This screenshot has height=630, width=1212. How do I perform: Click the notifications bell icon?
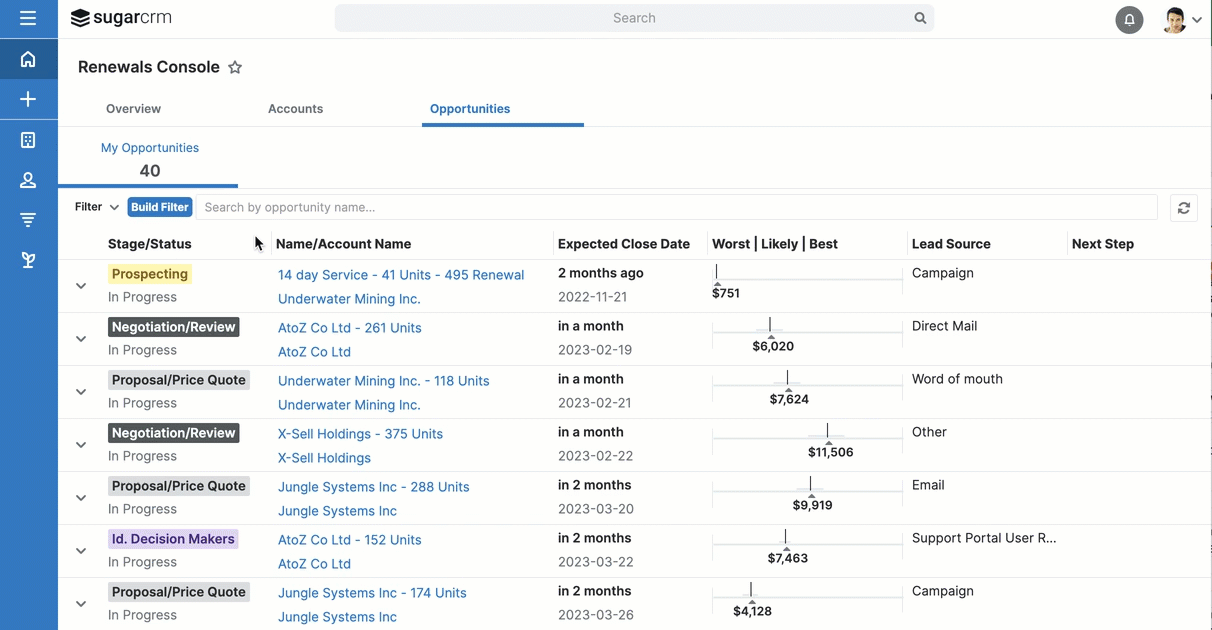pos(1129,19)
